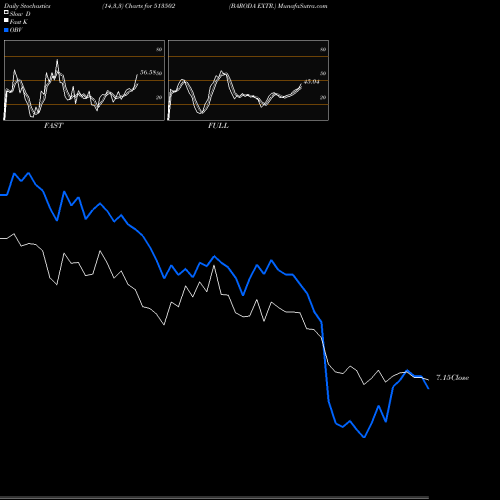Click the 20 axis label in FULL chart
This screenshot has width=500, height=500.
[323, 98]
